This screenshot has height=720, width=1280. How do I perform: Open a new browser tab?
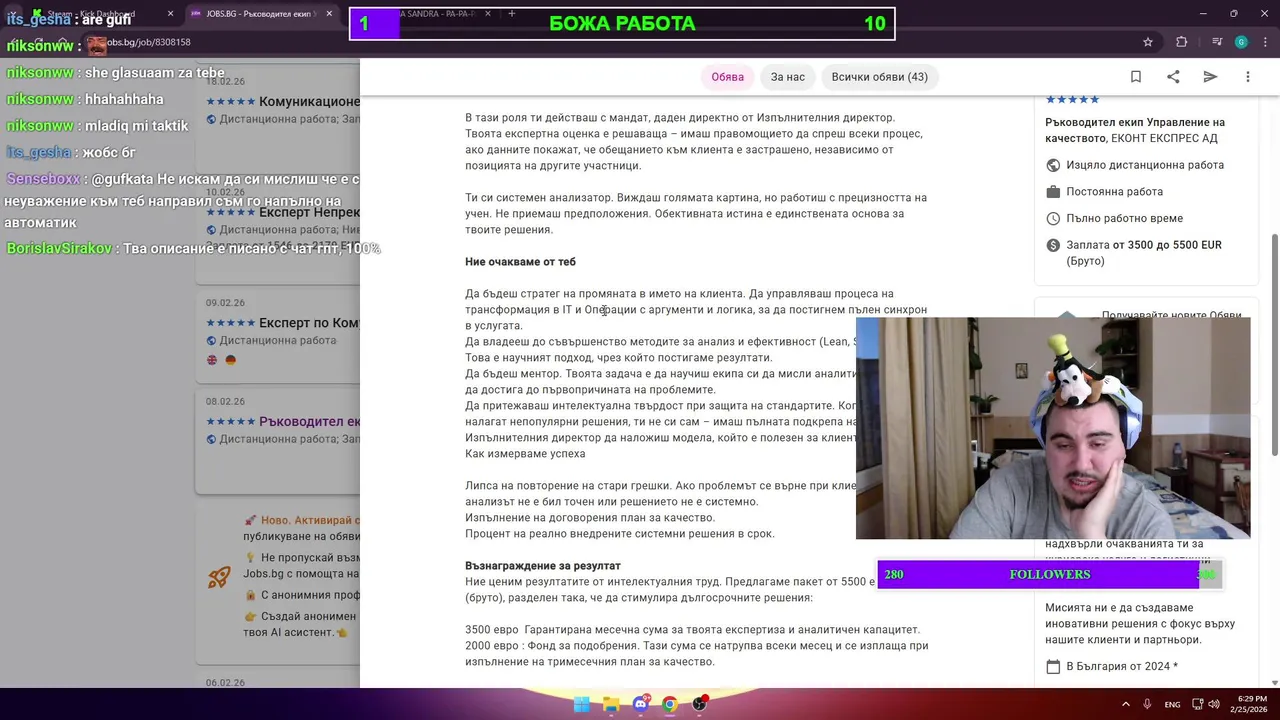[x=511, y=14]
